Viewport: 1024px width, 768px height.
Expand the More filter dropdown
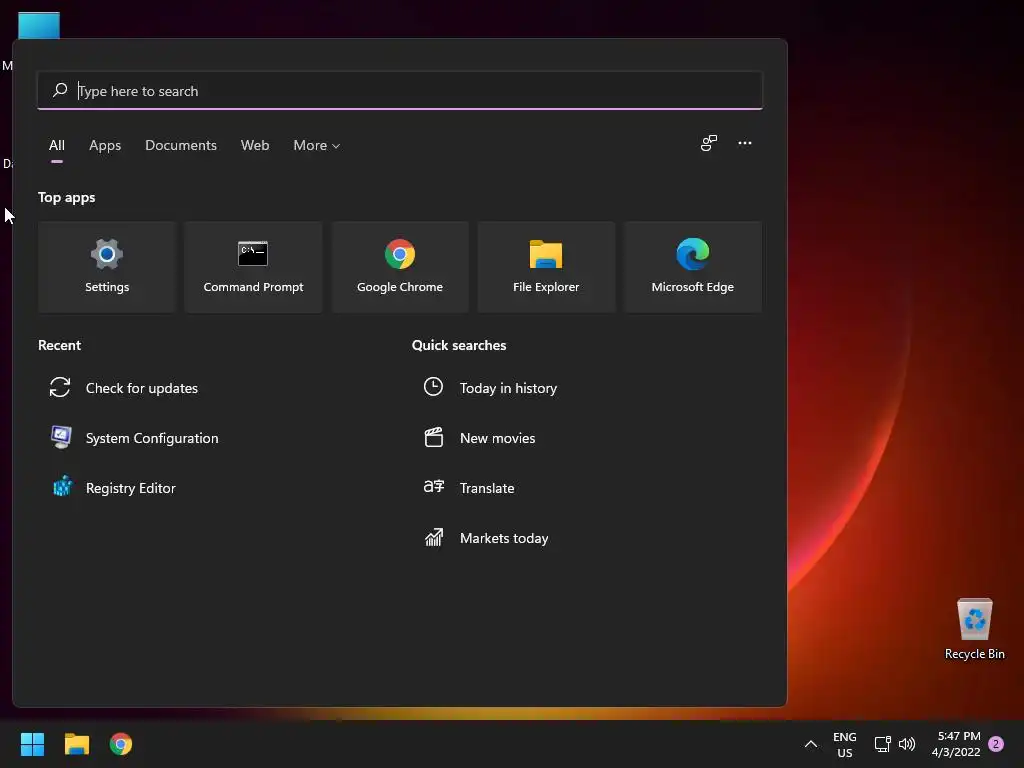317,145
